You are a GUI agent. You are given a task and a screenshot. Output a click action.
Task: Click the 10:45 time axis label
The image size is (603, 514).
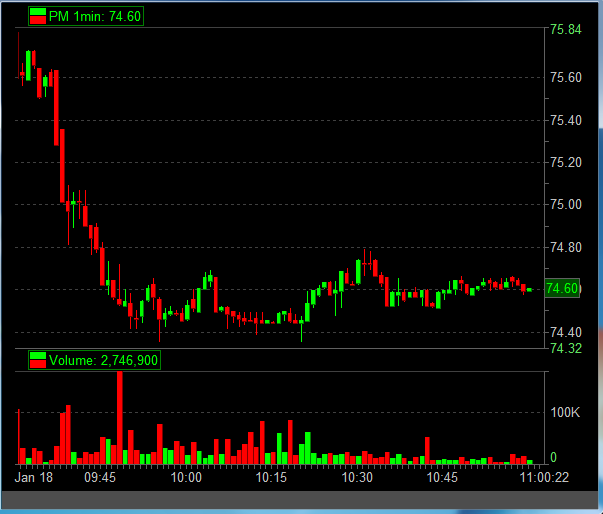click(x=442, y=477)
